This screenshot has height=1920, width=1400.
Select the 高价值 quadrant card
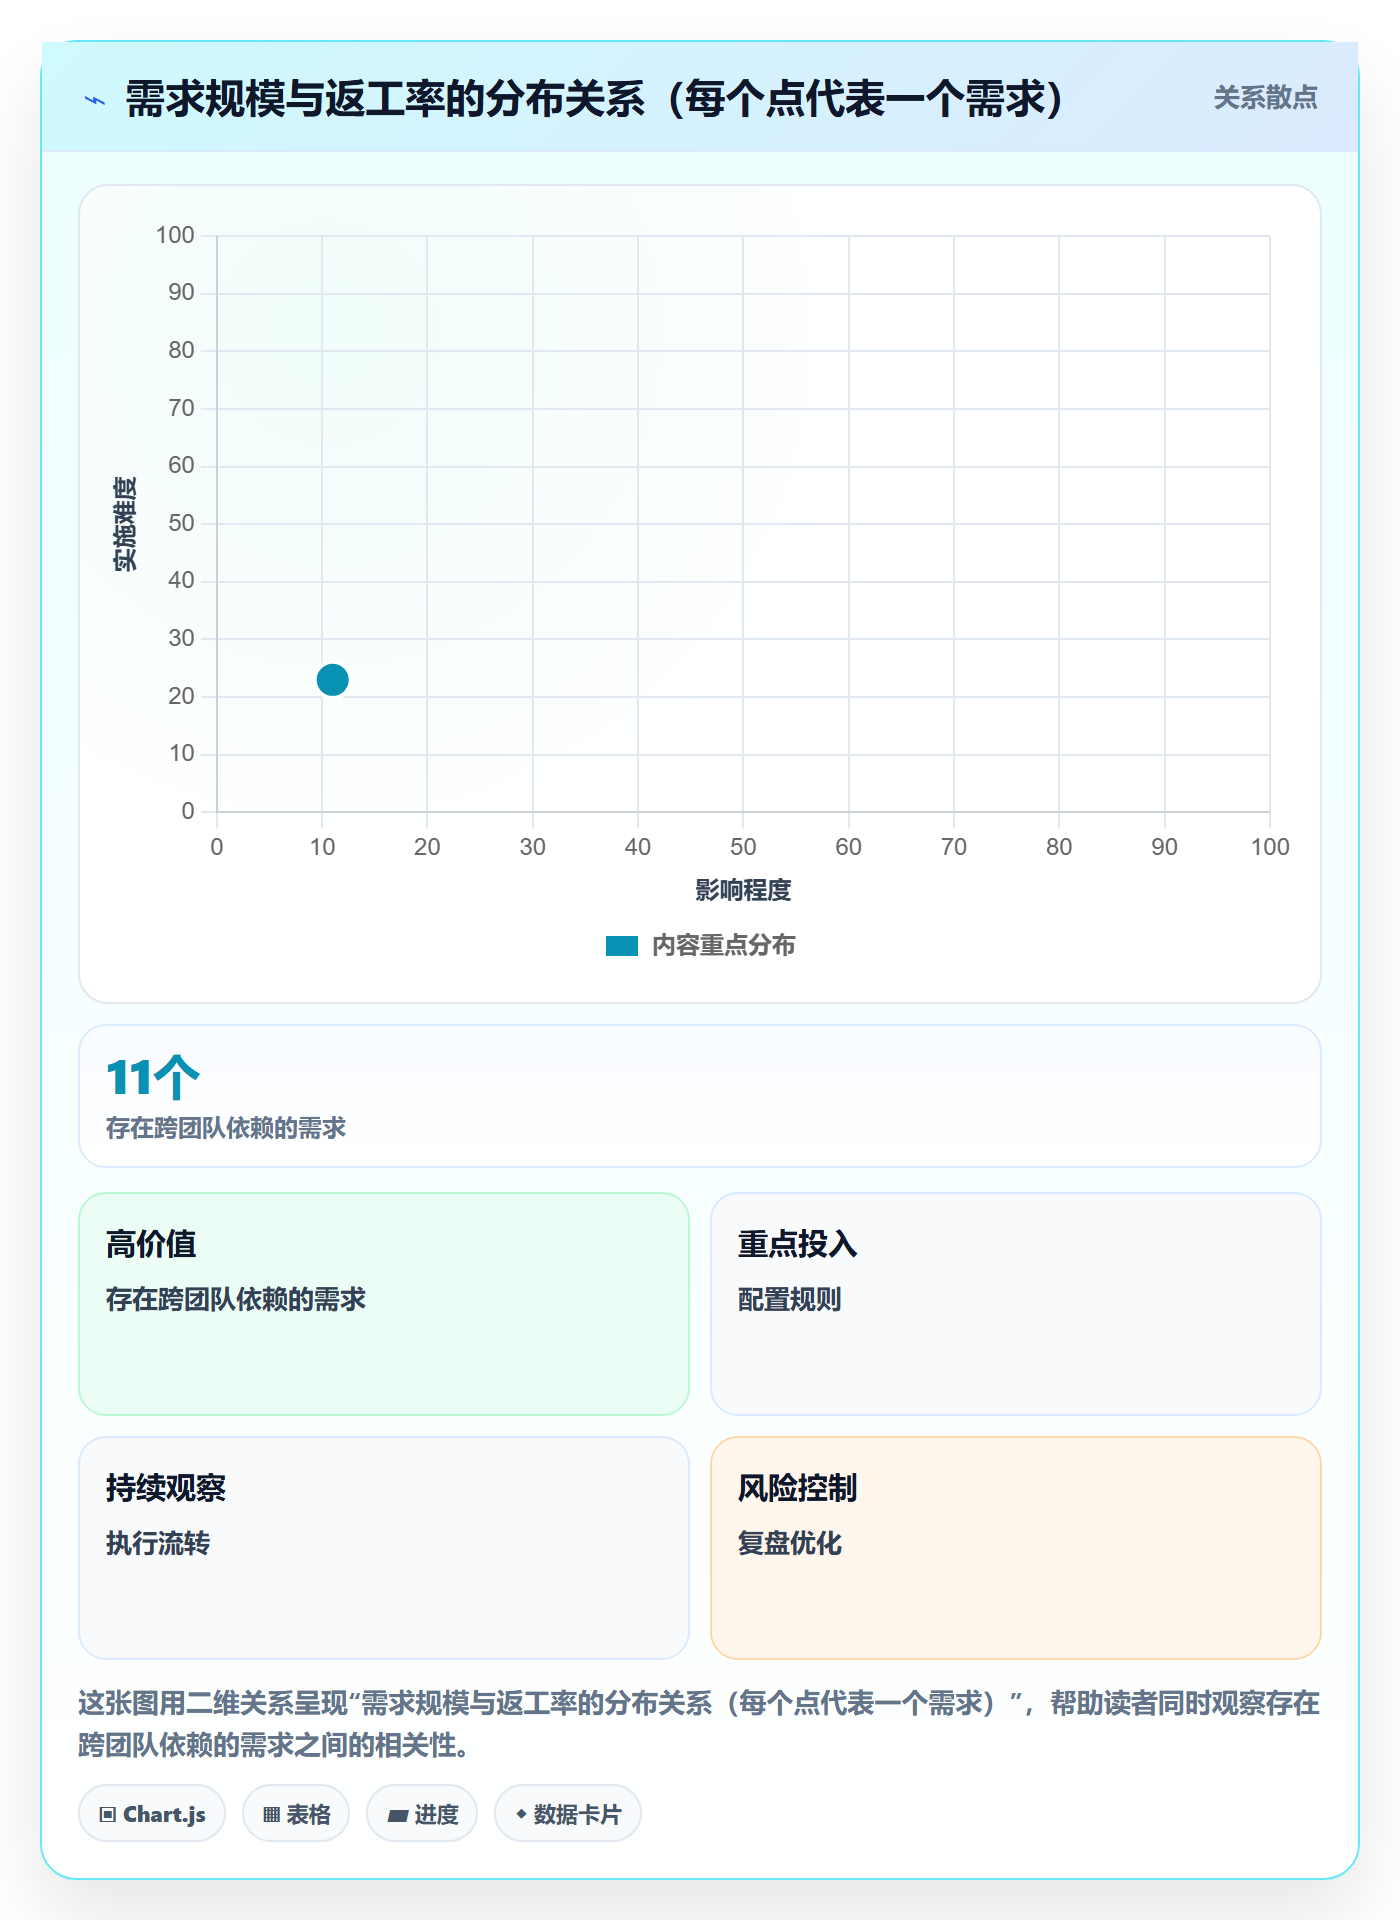coord(384,1304)
